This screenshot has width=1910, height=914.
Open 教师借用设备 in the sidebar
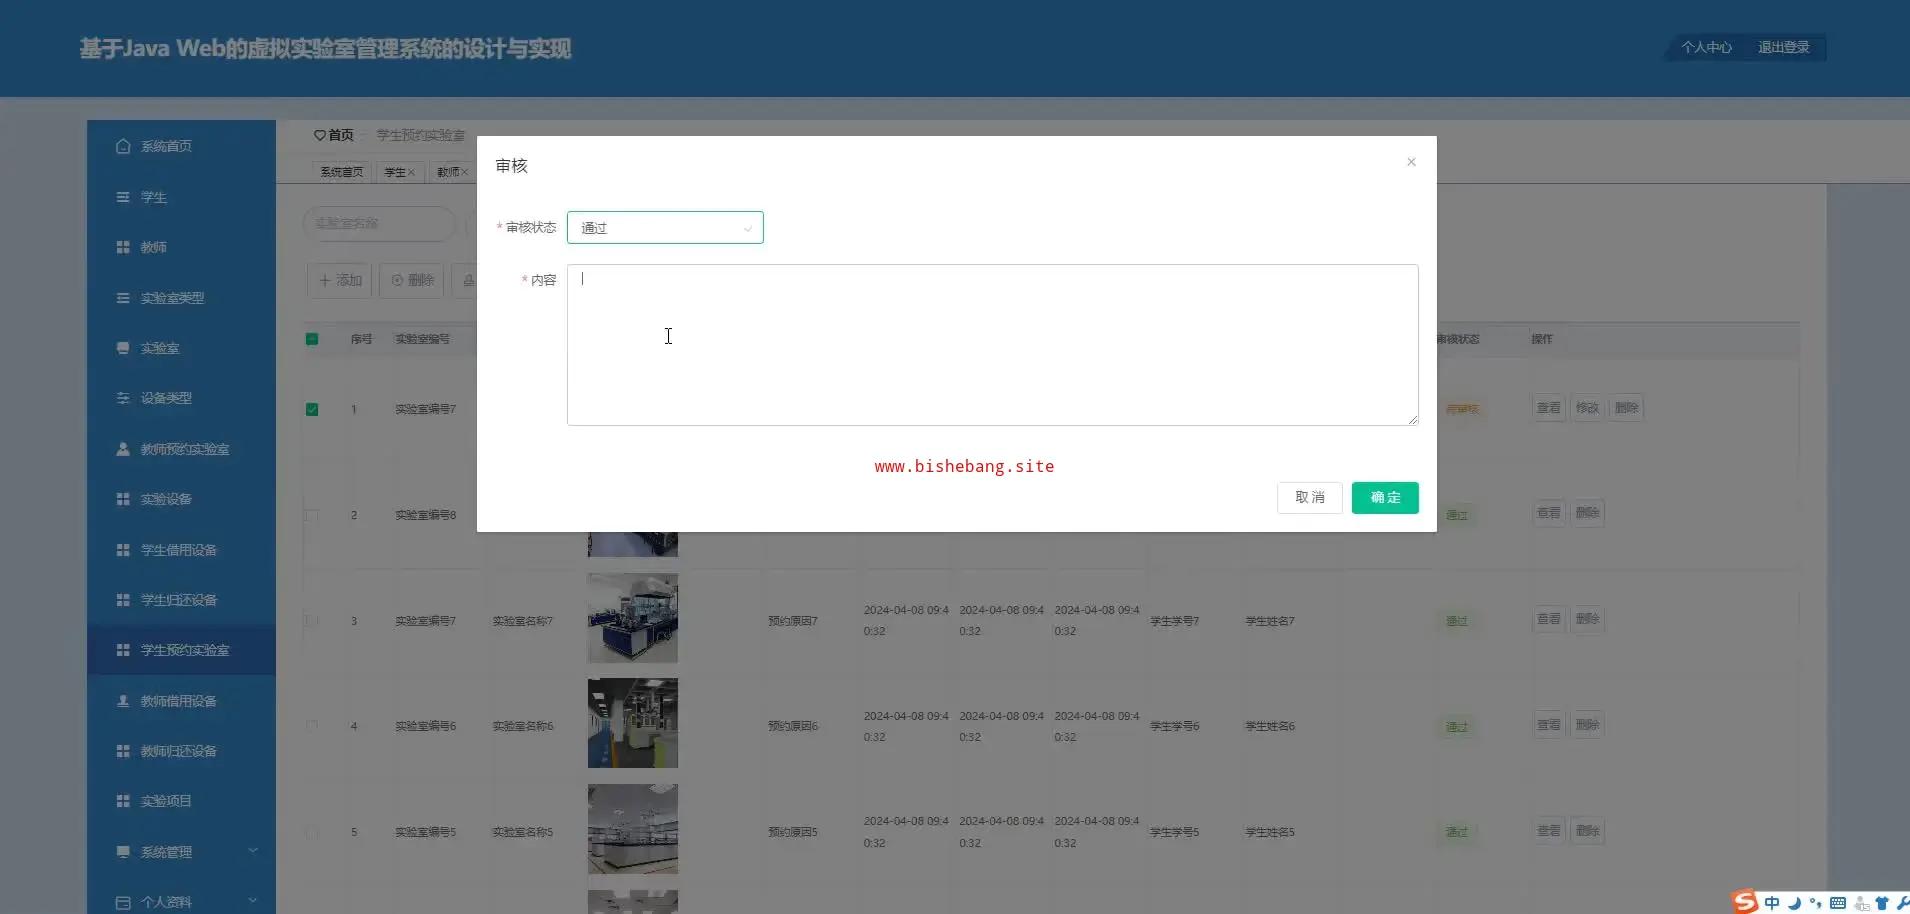click(181, 701)
